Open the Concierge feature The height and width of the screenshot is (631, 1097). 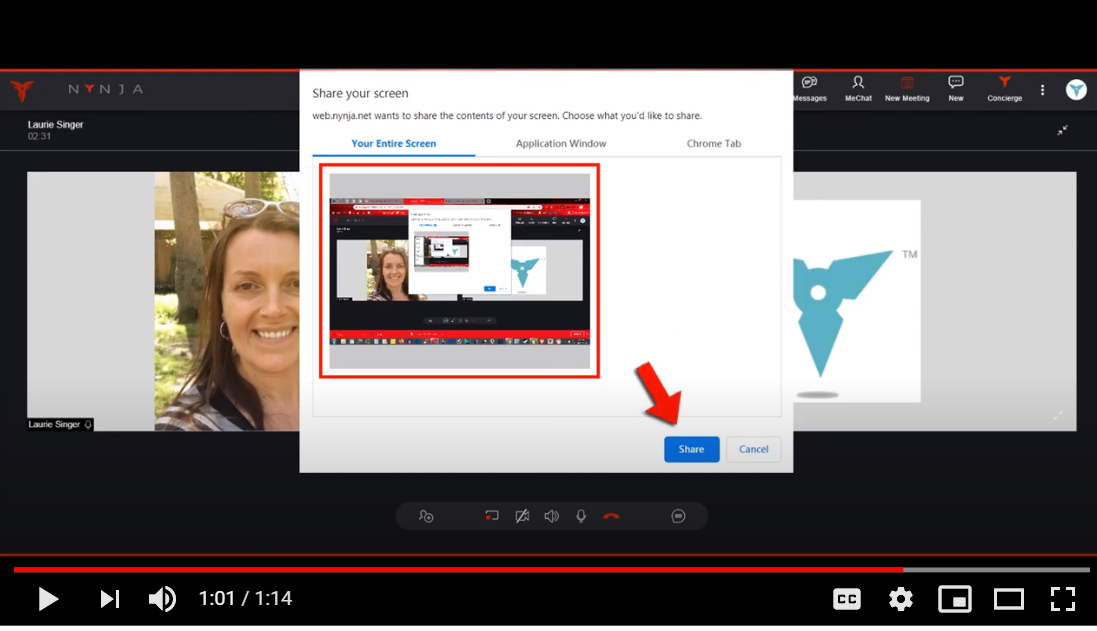1004,90
